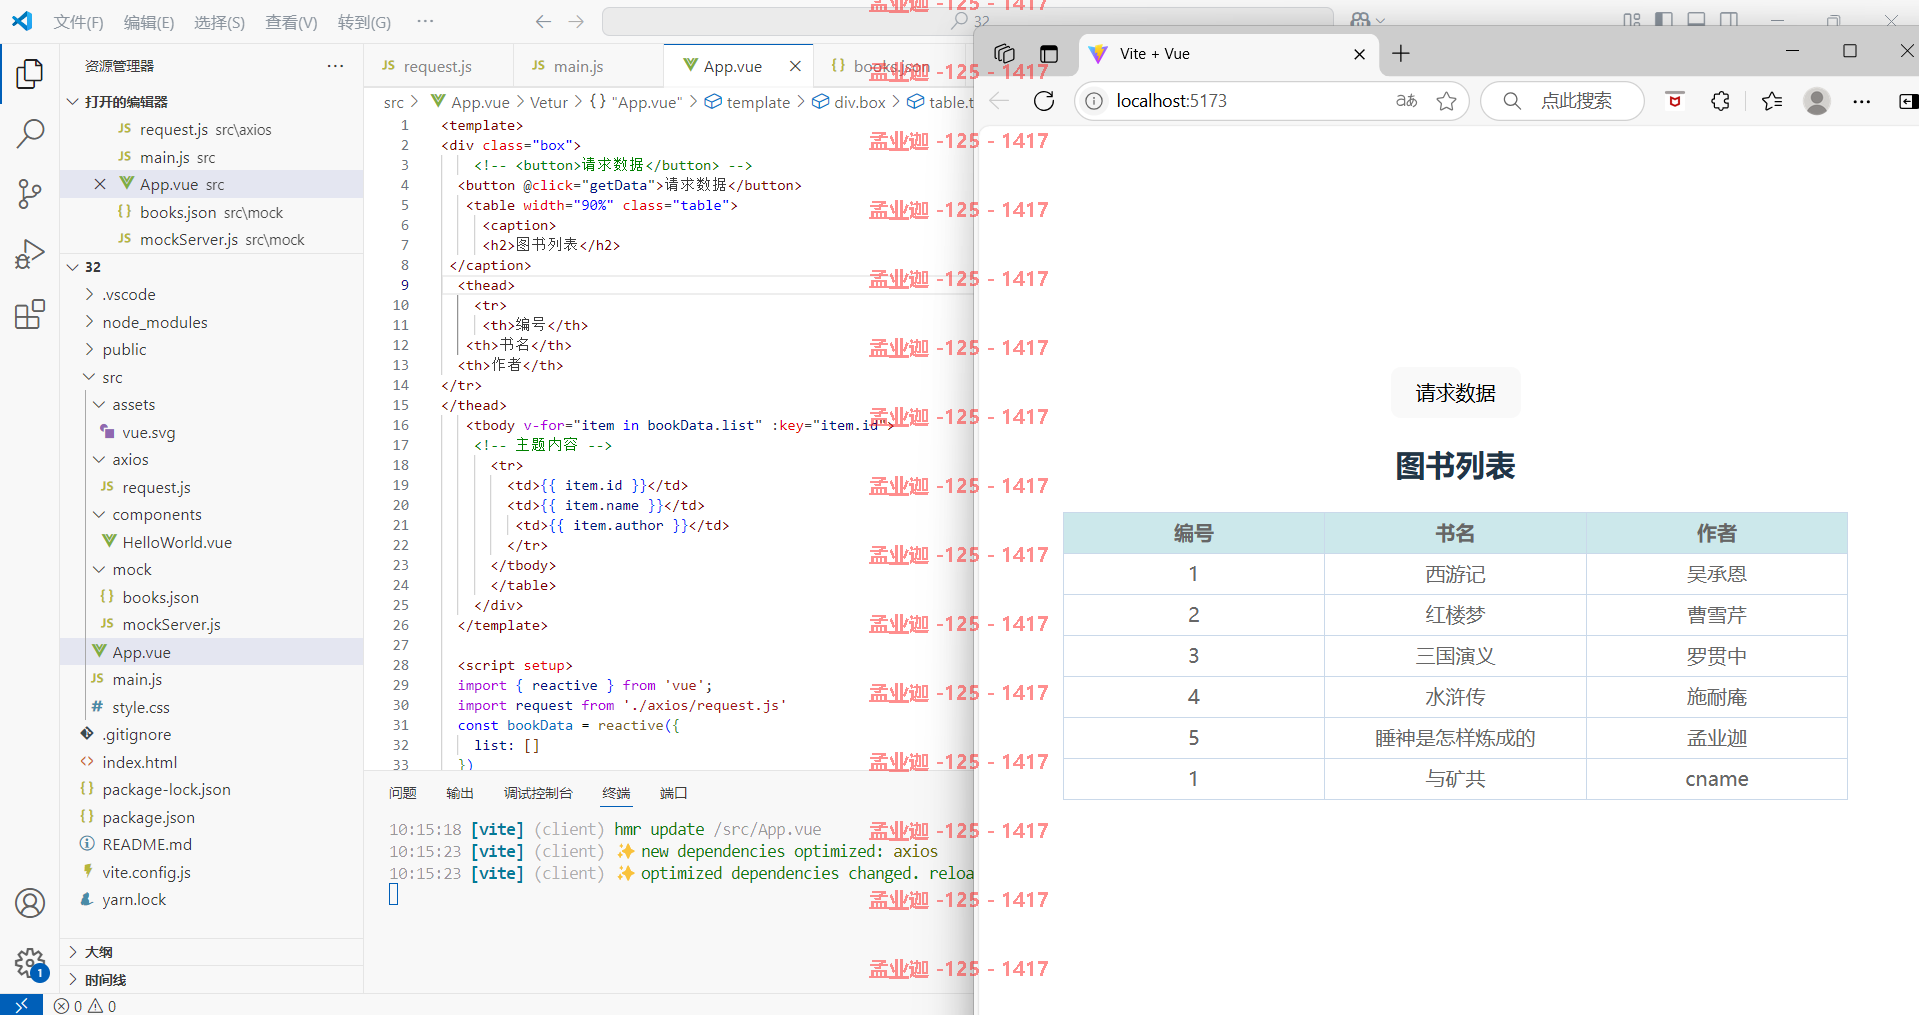The height and width of the screenshot is (1015, 1919).
Task: Open the Edit menu
Action: [x=149, y=22]
